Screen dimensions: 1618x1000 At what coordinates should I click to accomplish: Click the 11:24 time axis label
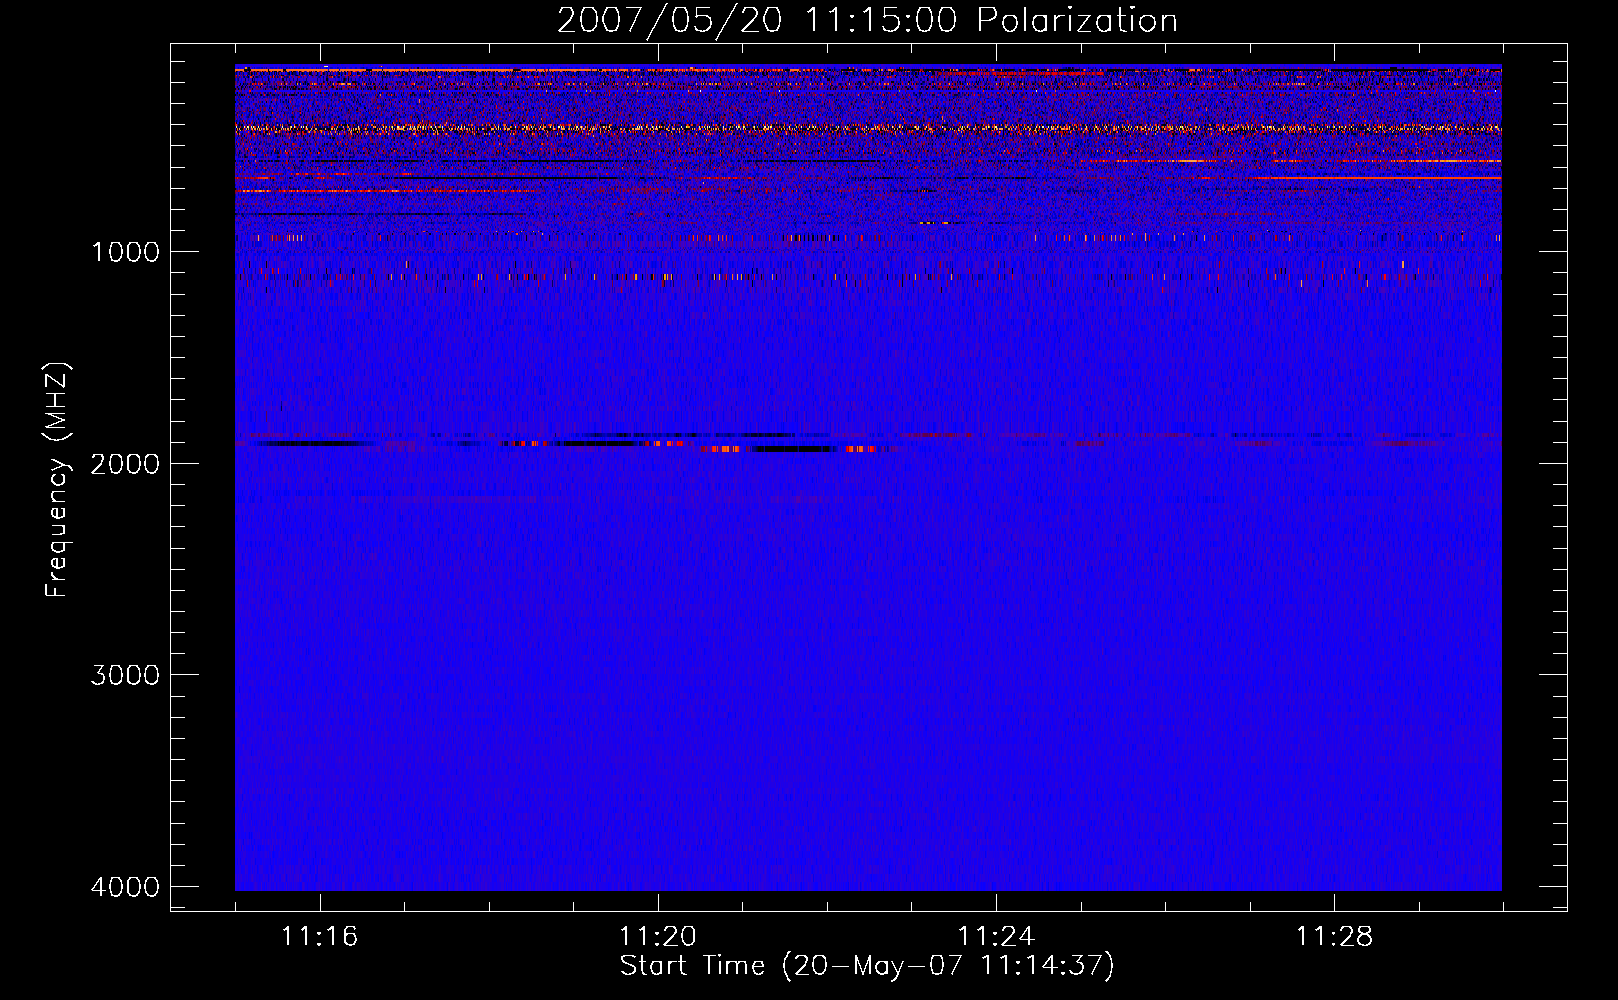996,937
